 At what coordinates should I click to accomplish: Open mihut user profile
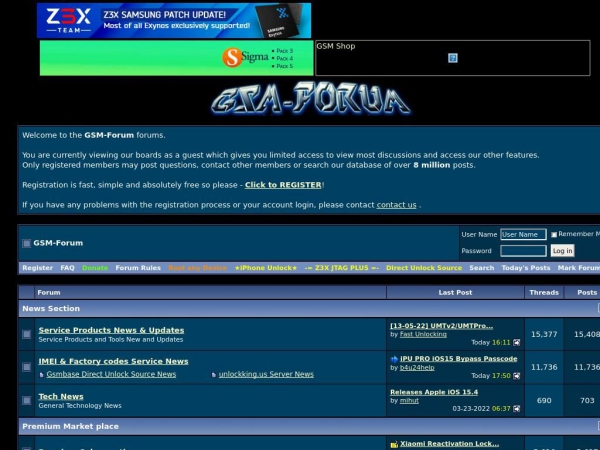point(409,400)
